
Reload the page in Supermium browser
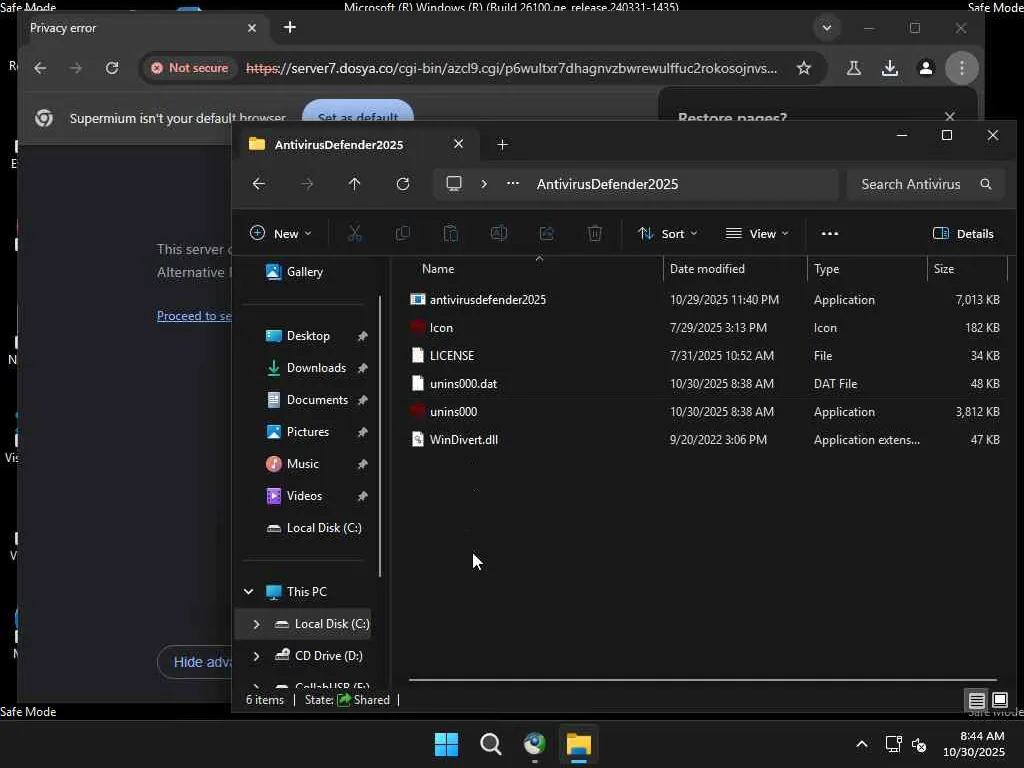(112, 68)
